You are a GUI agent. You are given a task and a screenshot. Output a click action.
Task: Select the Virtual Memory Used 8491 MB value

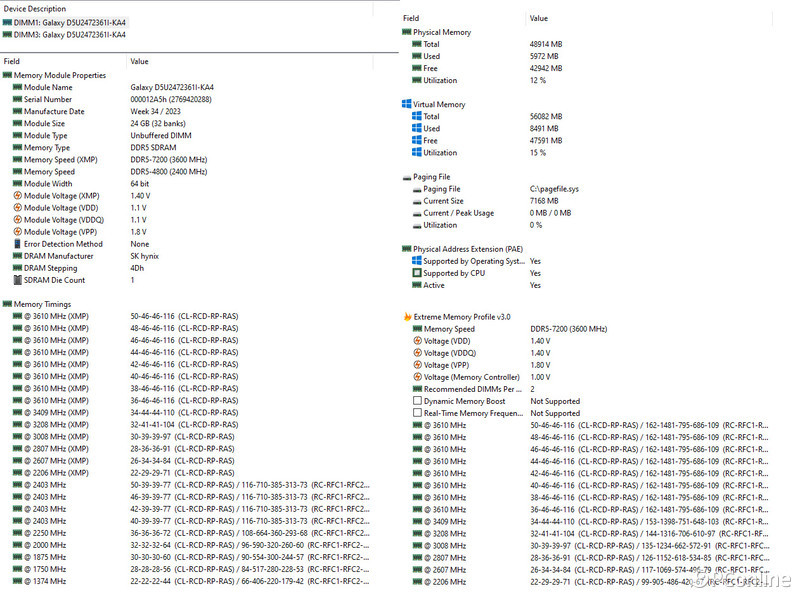[544, 128]
